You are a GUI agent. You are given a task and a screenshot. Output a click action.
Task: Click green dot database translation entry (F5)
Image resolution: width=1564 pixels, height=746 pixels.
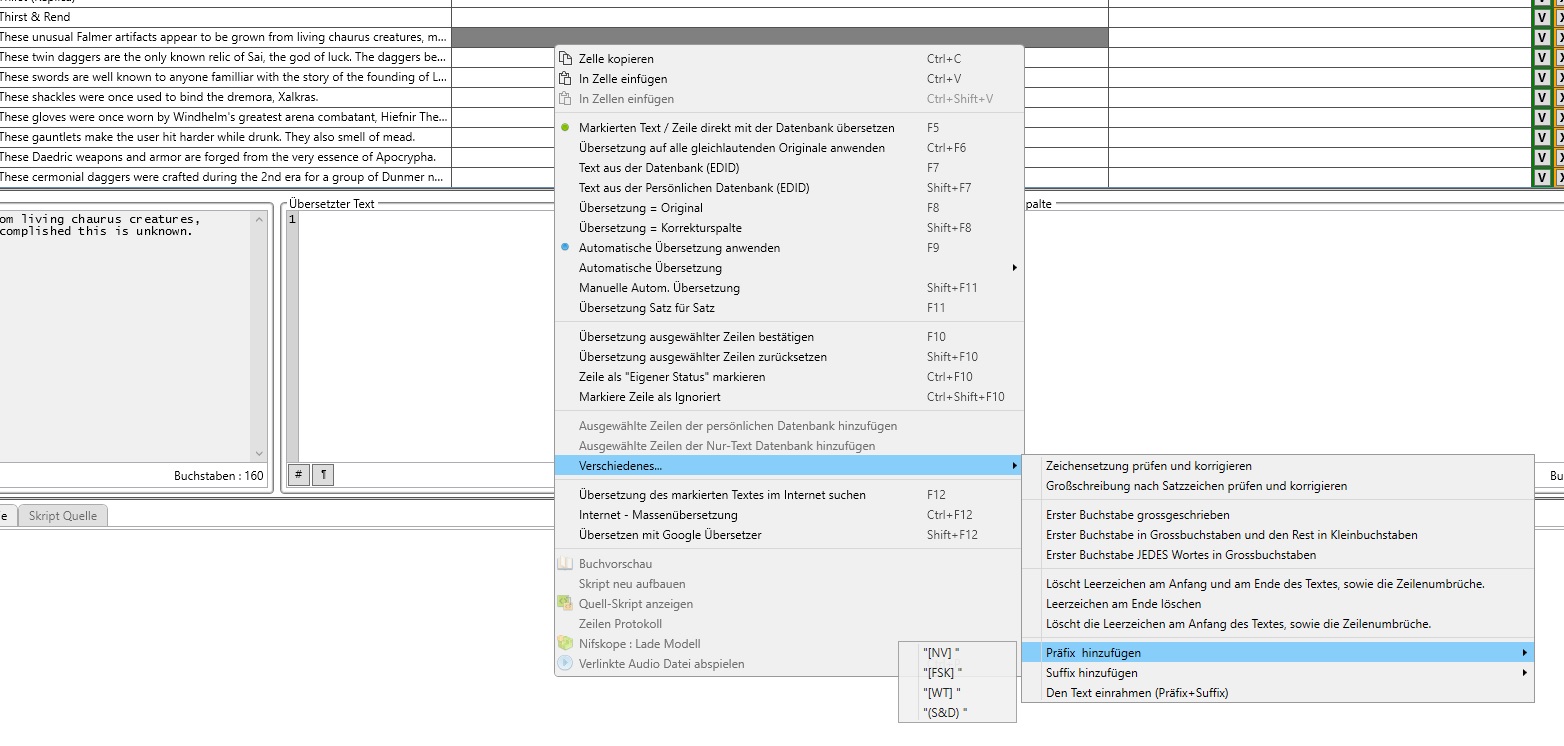pyautogui.click(x=566, y=128)
